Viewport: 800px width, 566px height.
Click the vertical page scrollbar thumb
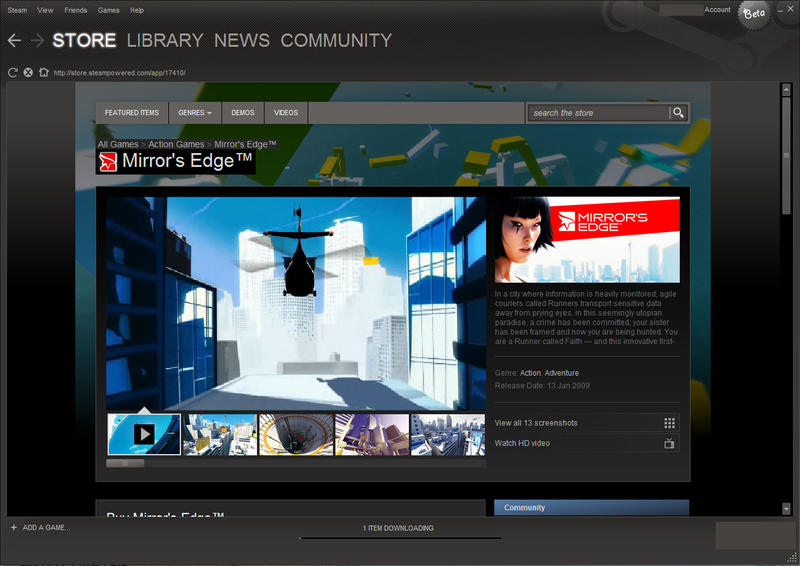point(786,156)
